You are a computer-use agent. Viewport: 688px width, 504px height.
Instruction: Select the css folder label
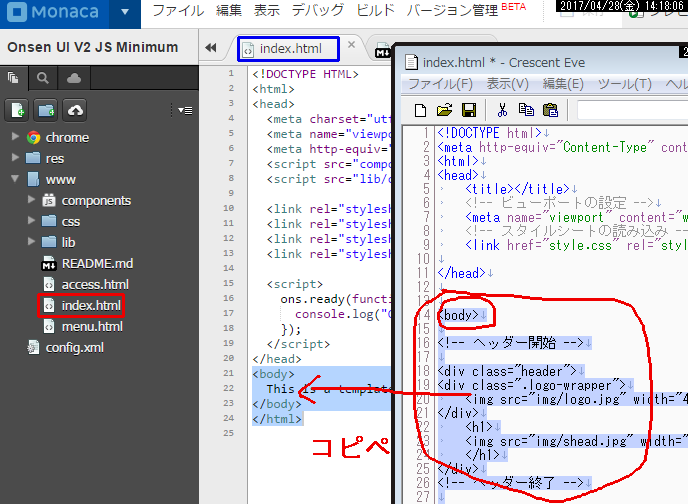click(x=71, y=222)
